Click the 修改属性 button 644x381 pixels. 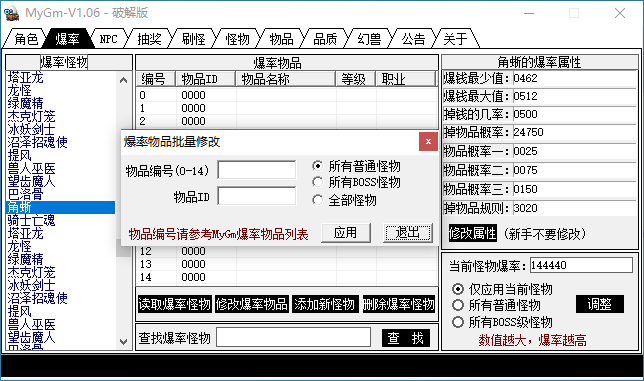(x=472, y=233)
